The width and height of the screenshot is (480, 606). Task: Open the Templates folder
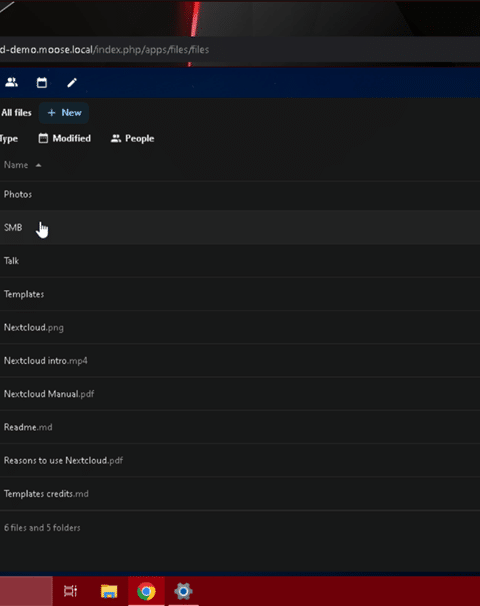24,294
